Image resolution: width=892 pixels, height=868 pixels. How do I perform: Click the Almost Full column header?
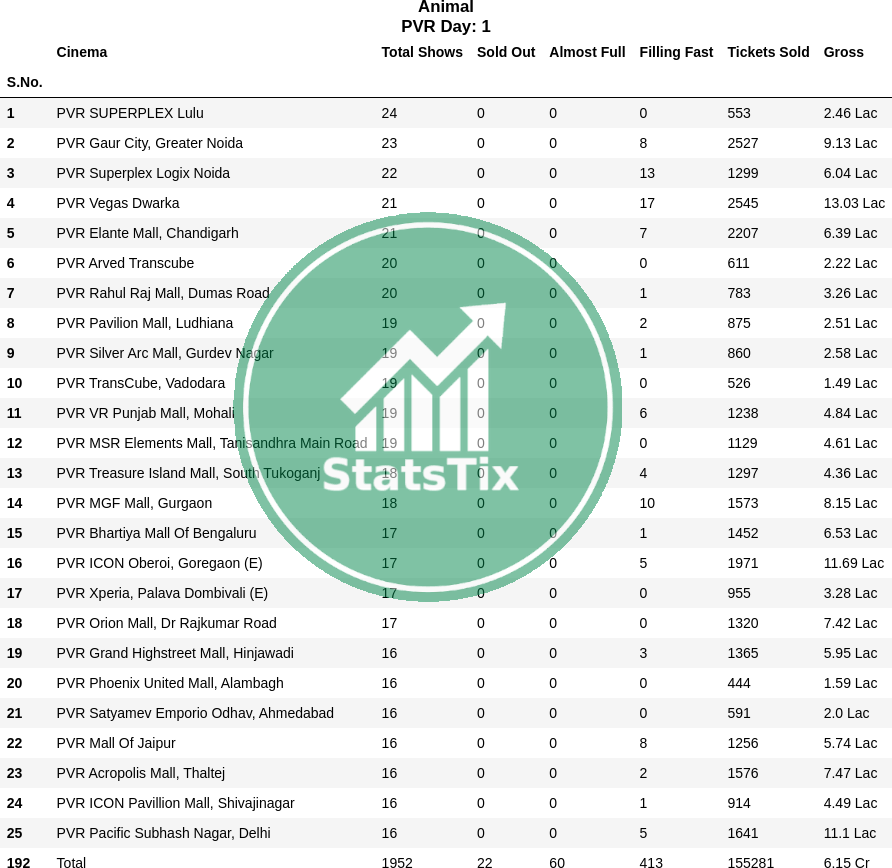point(587,52)
